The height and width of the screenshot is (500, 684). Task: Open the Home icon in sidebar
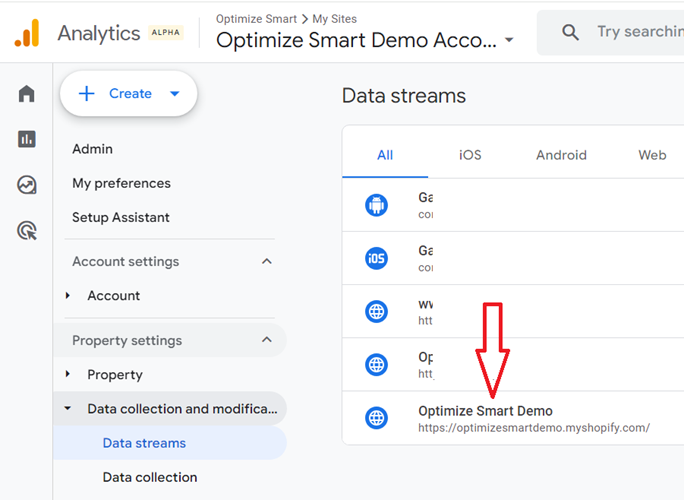coord(27,93)
